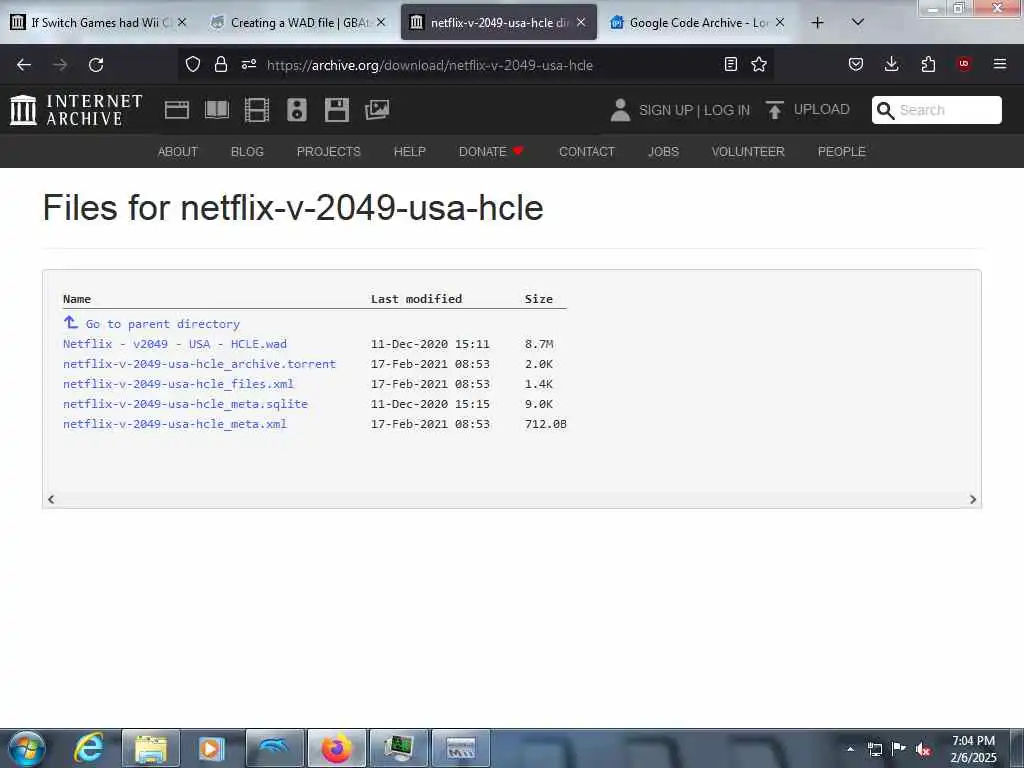Viewport: 1024px width, 768px height.
Task: Close the Creating a WAD file tab
Action: (381, 22)
